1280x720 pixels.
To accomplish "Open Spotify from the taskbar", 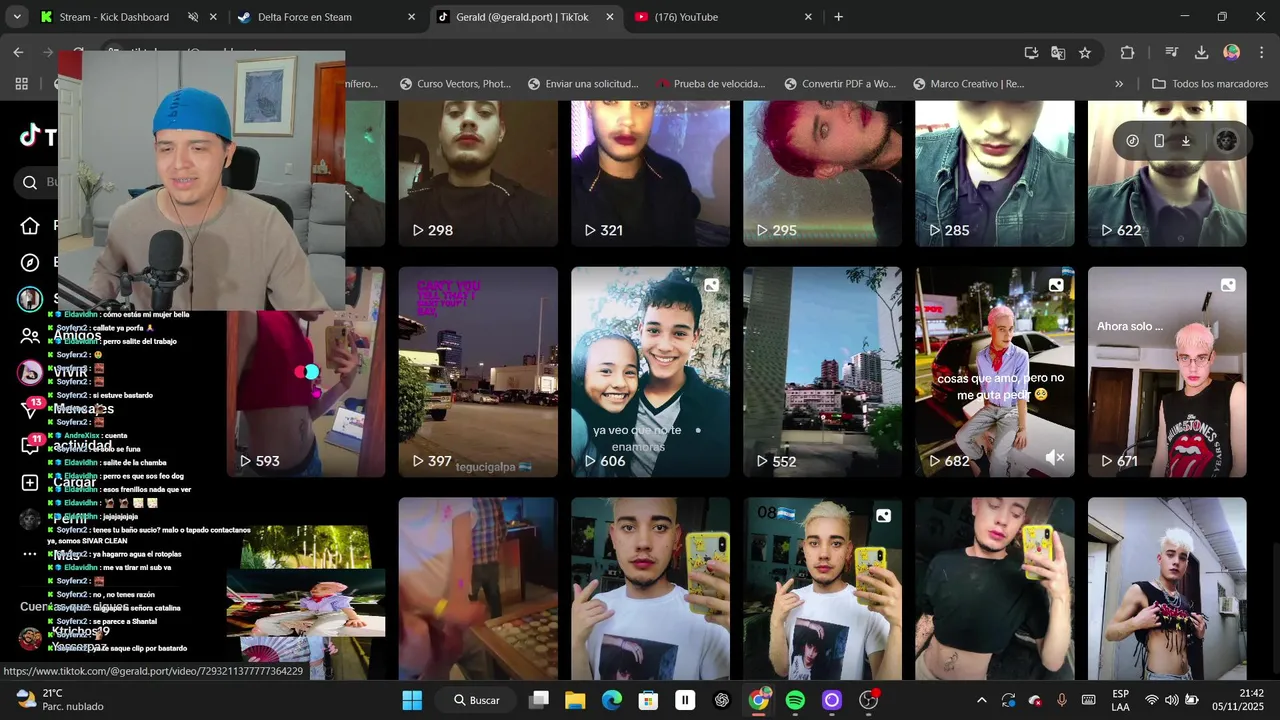I will pyautogui.click(x=795, y=700).
